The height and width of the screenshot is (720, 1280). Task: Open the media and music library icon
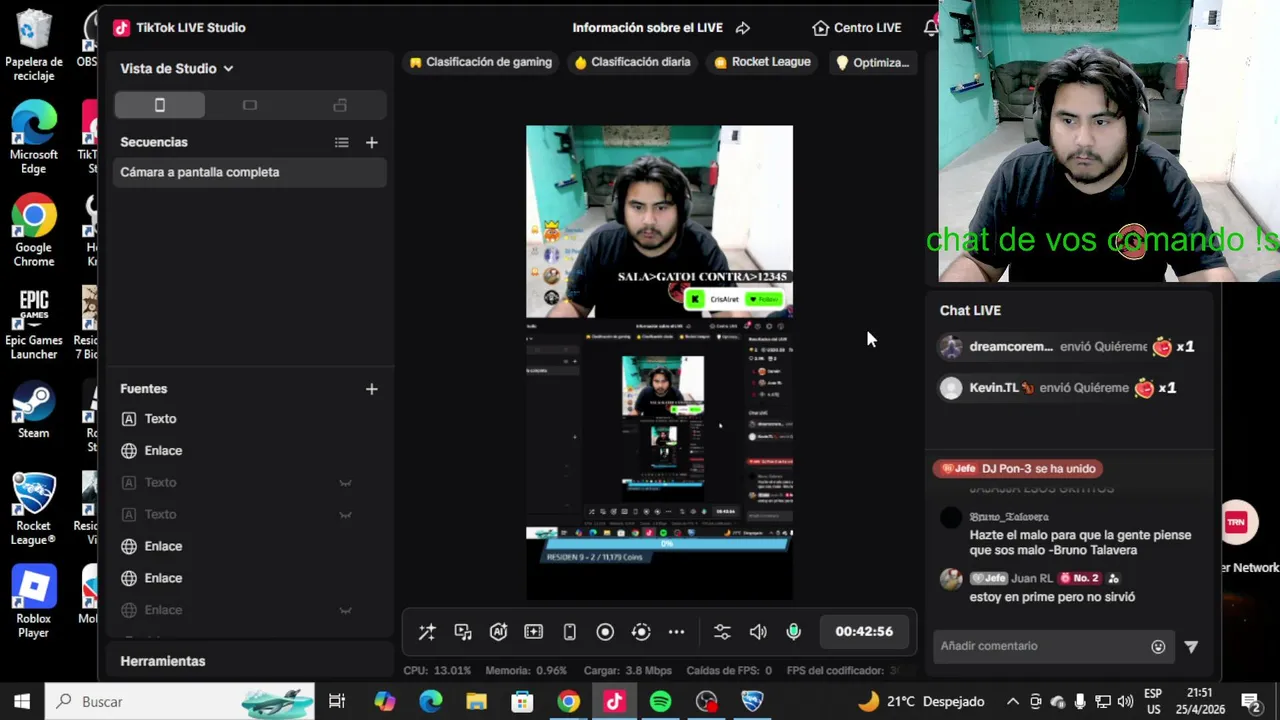point(463,632)
